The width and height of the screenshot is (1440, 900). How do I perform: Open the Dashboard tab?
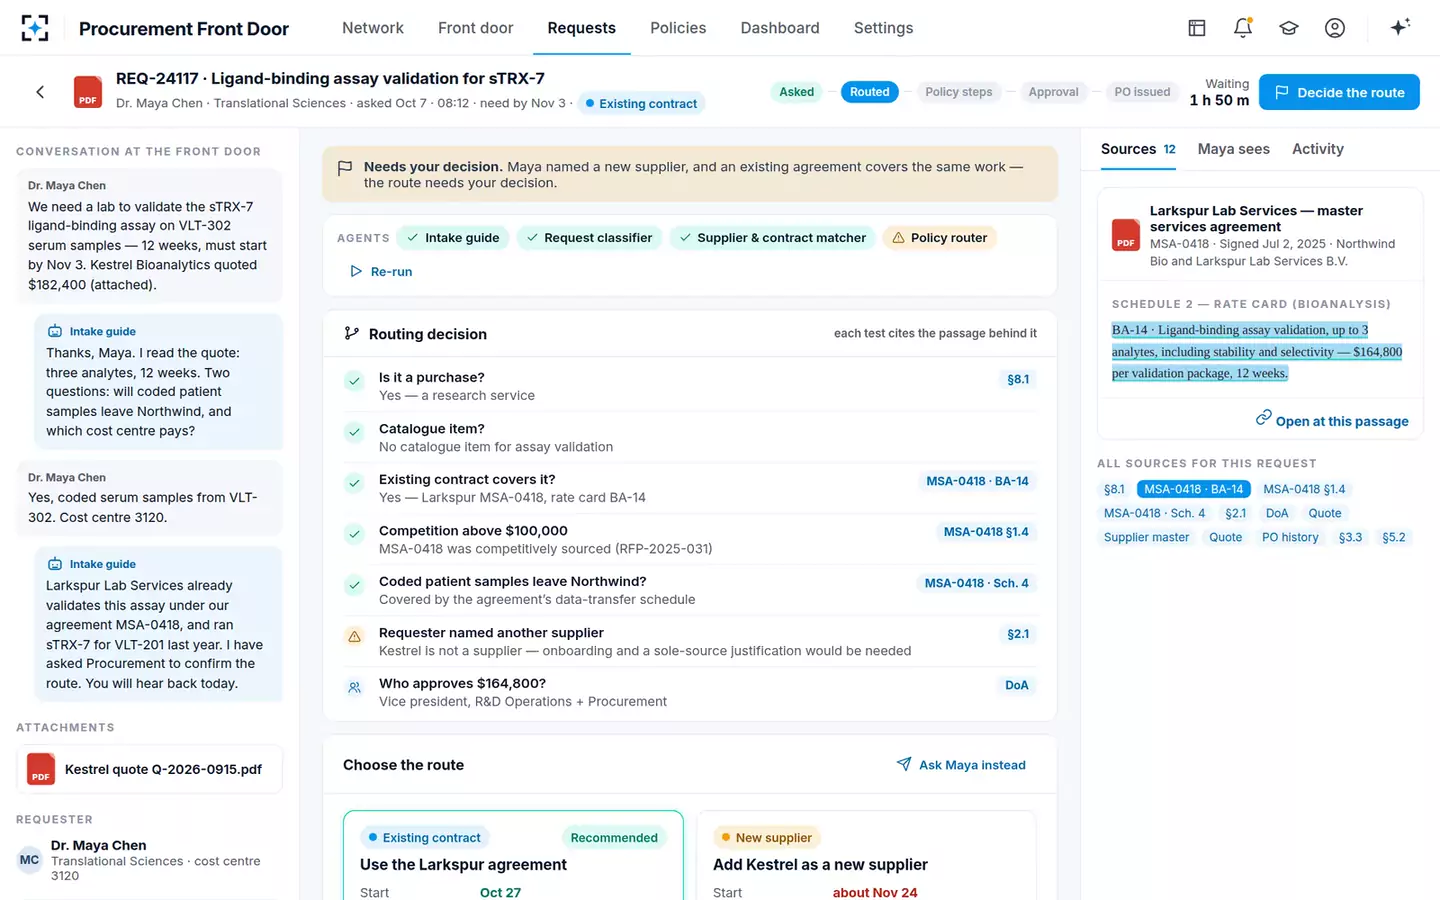point(780,28)
